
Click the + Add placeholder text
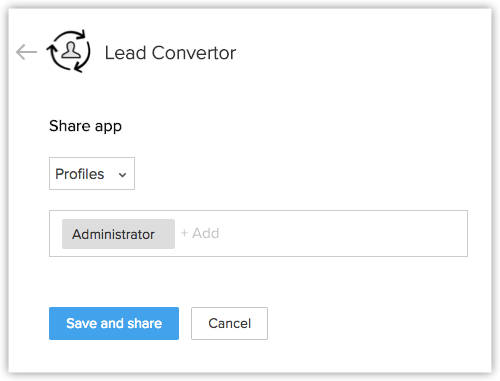200,233
